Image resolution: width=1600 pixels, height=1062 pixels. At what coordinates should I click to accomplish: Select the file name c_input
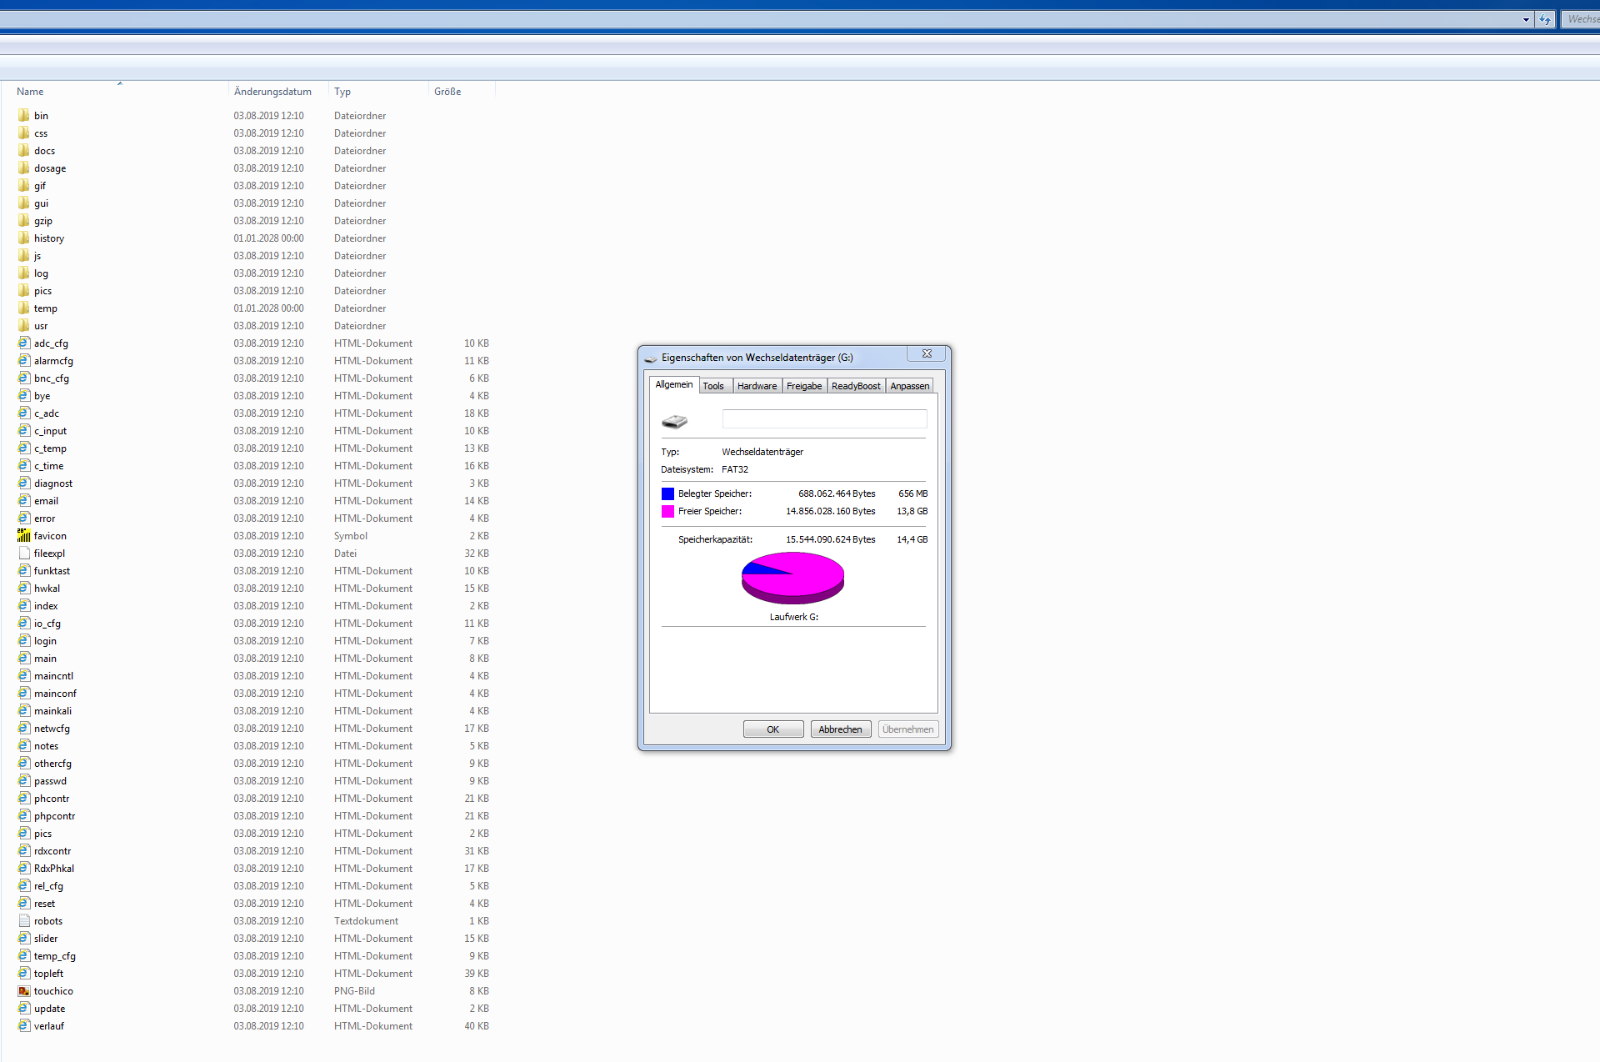[51, 431]
